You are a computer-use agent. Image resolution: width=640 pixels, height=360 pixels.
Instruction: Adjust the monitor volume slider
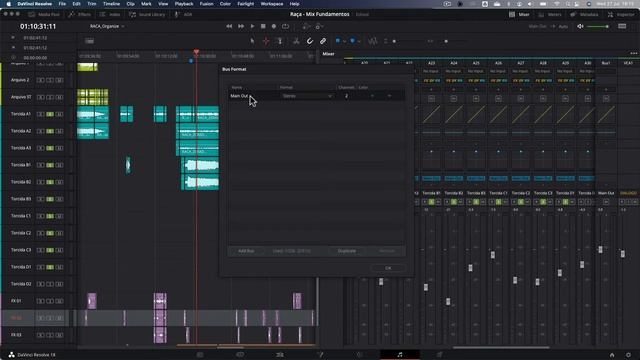coord(598,26)
